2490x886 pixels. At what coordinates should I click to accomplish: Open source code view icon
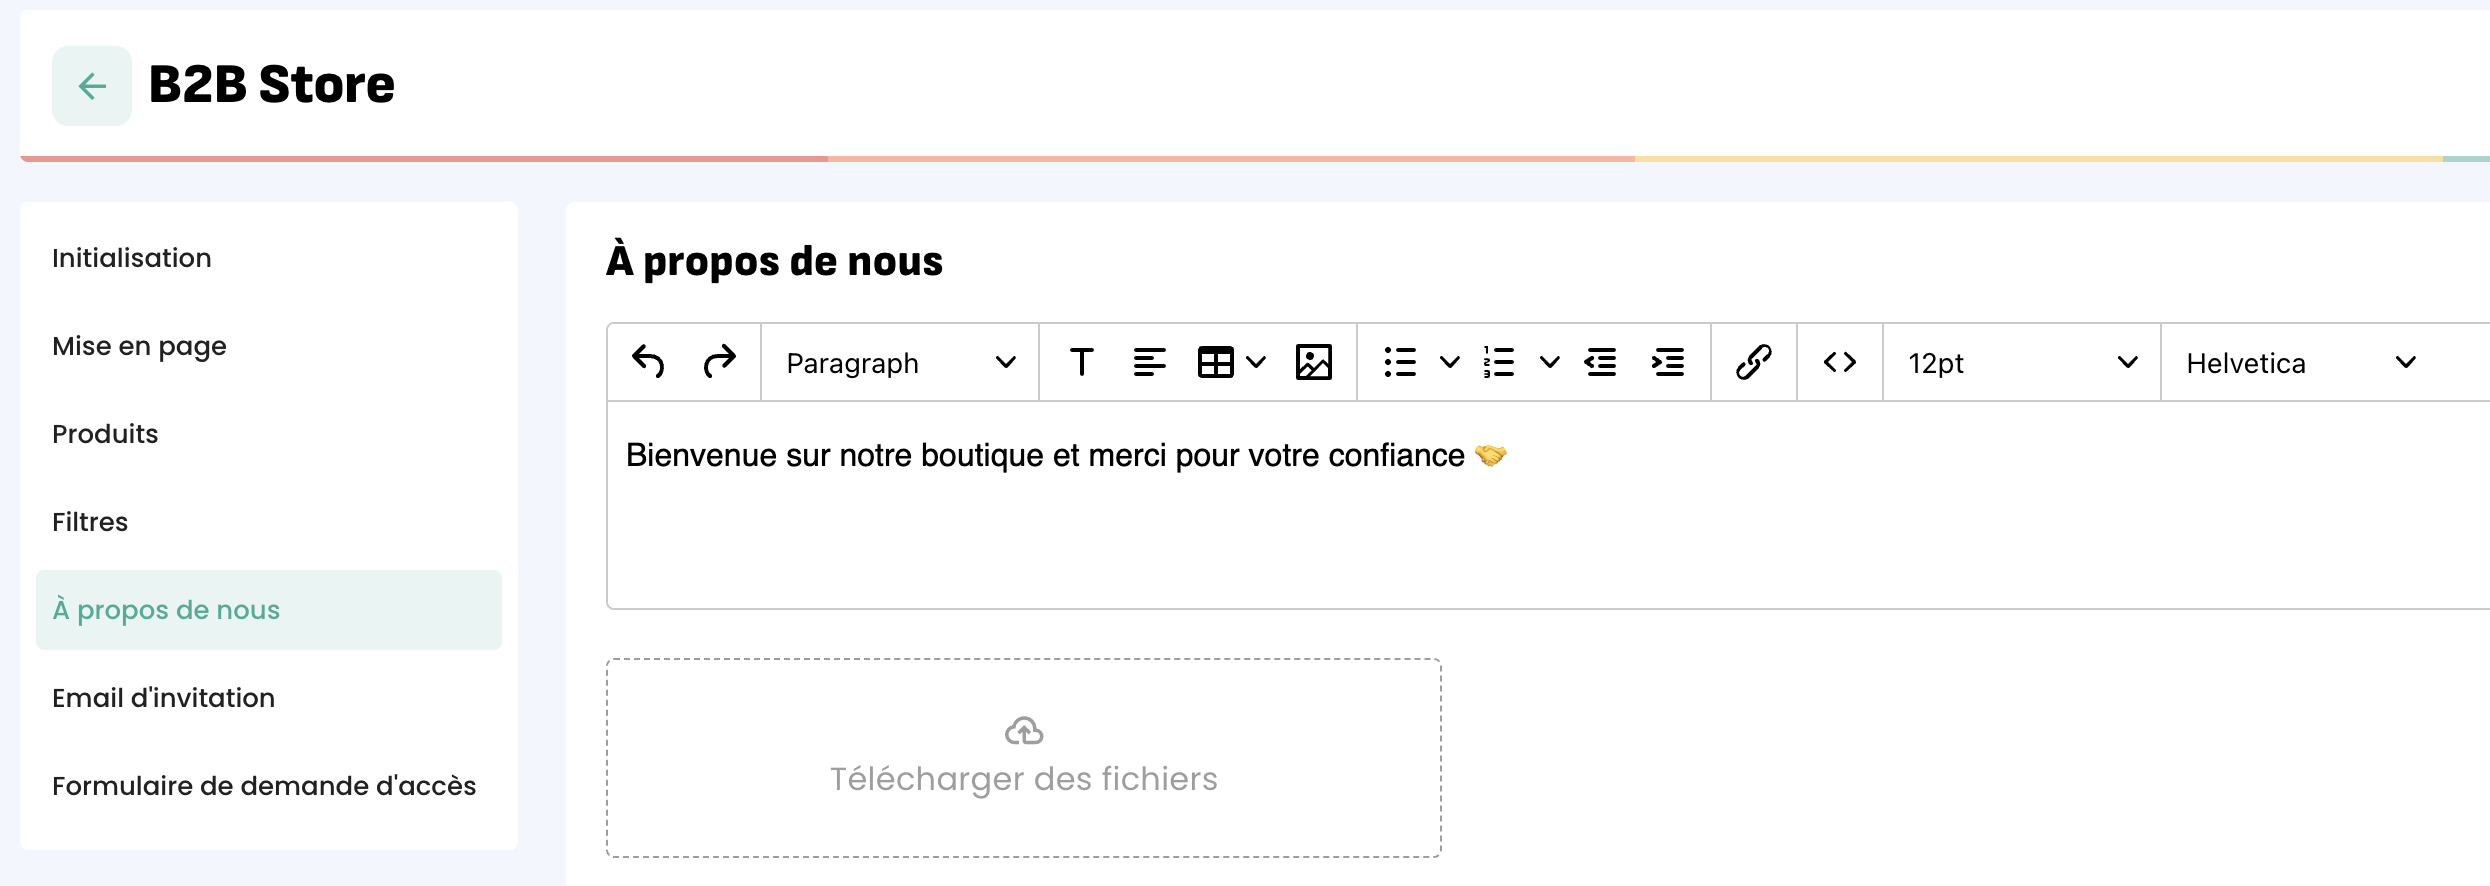coord(1839,362)
